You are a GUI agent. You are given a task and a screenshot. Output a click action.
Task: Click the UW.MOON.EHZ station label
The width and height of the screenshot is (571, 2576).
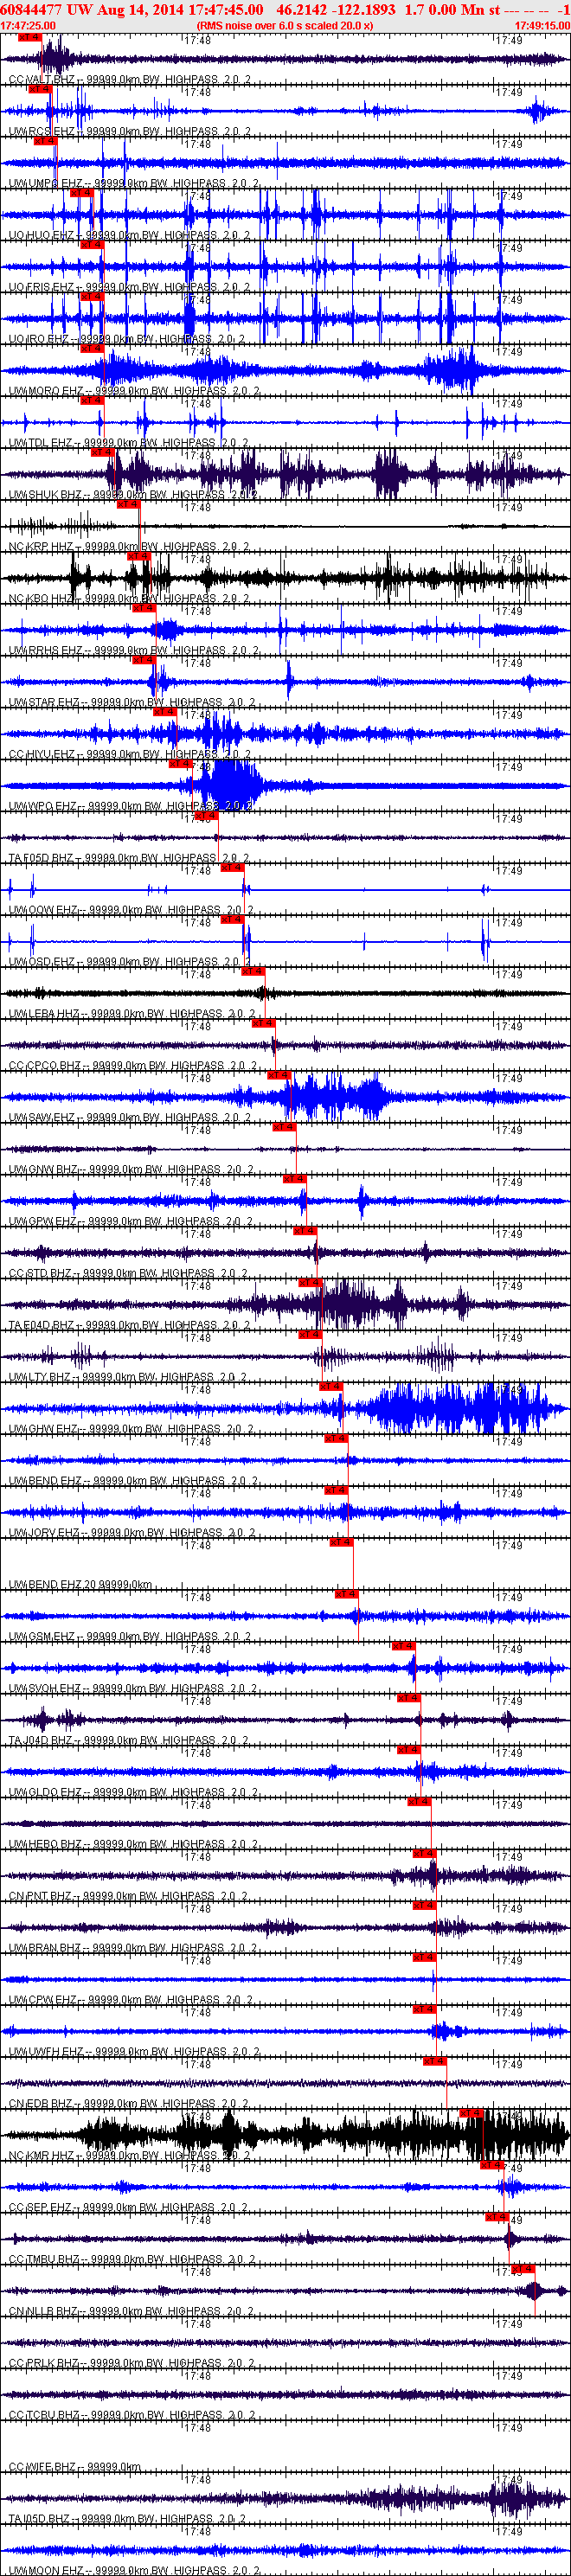coord(134,2571)
